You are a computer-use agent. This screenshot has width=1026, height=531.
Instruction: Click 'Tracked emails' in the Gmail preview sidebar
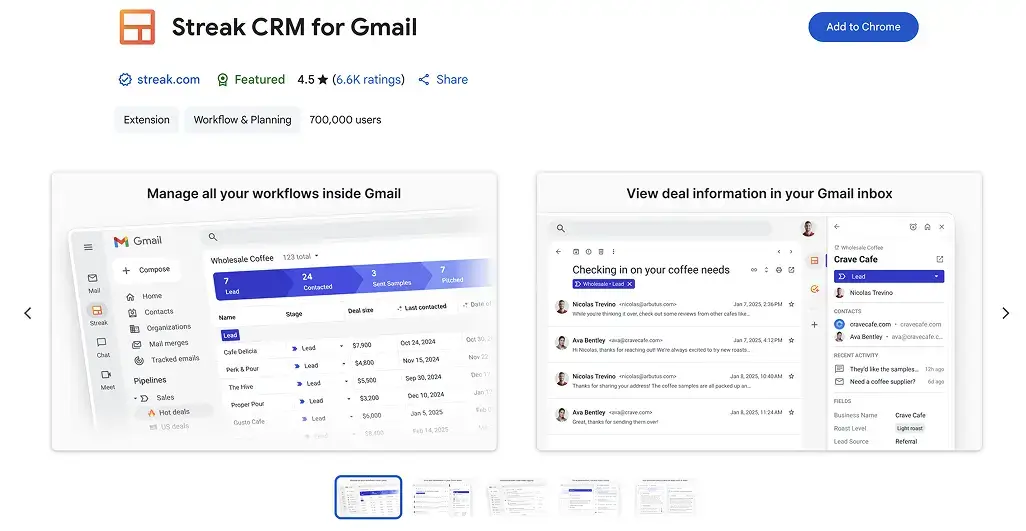pyautogui.click(x=175, y=359)
